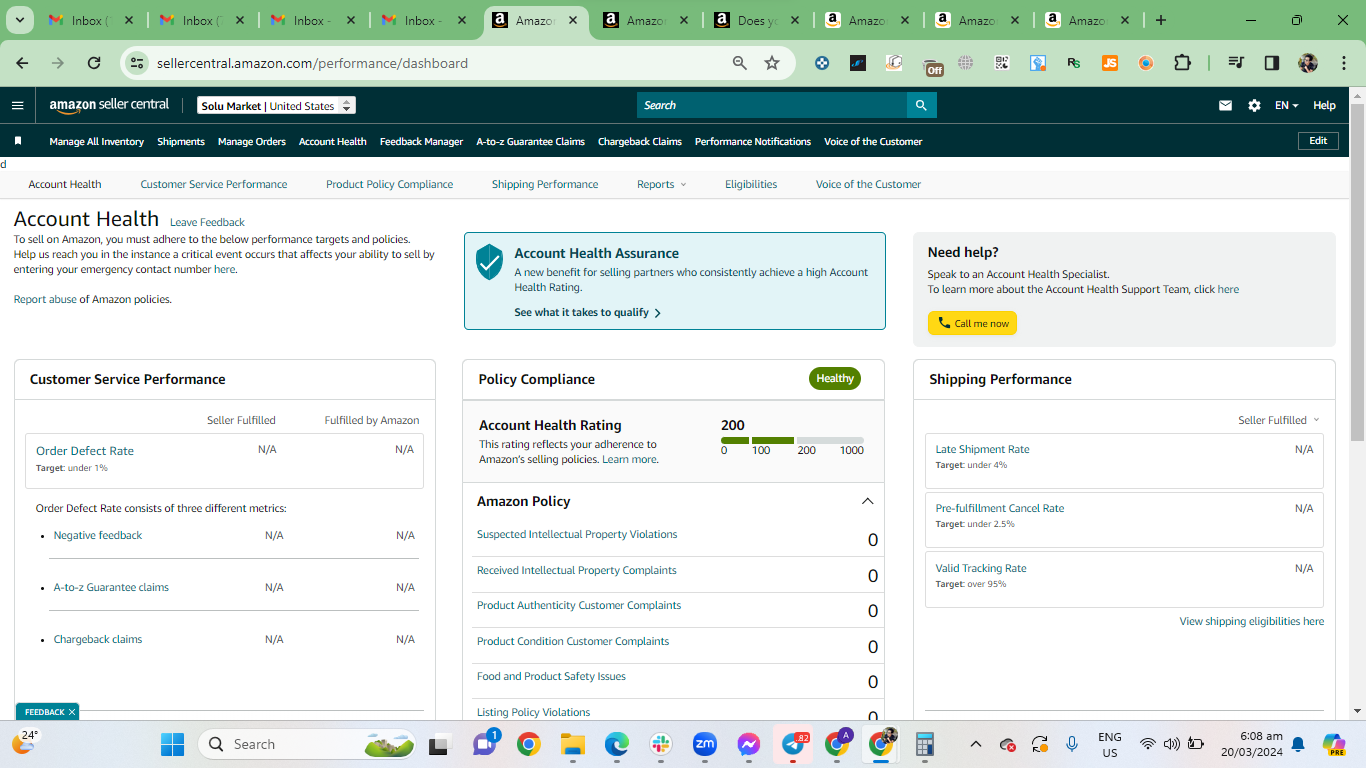Image resolution: width=1366 pixels, height=768 pixels.
Task: Click the zoom magnifier icon in the address bar
Action: coord(740,63)
